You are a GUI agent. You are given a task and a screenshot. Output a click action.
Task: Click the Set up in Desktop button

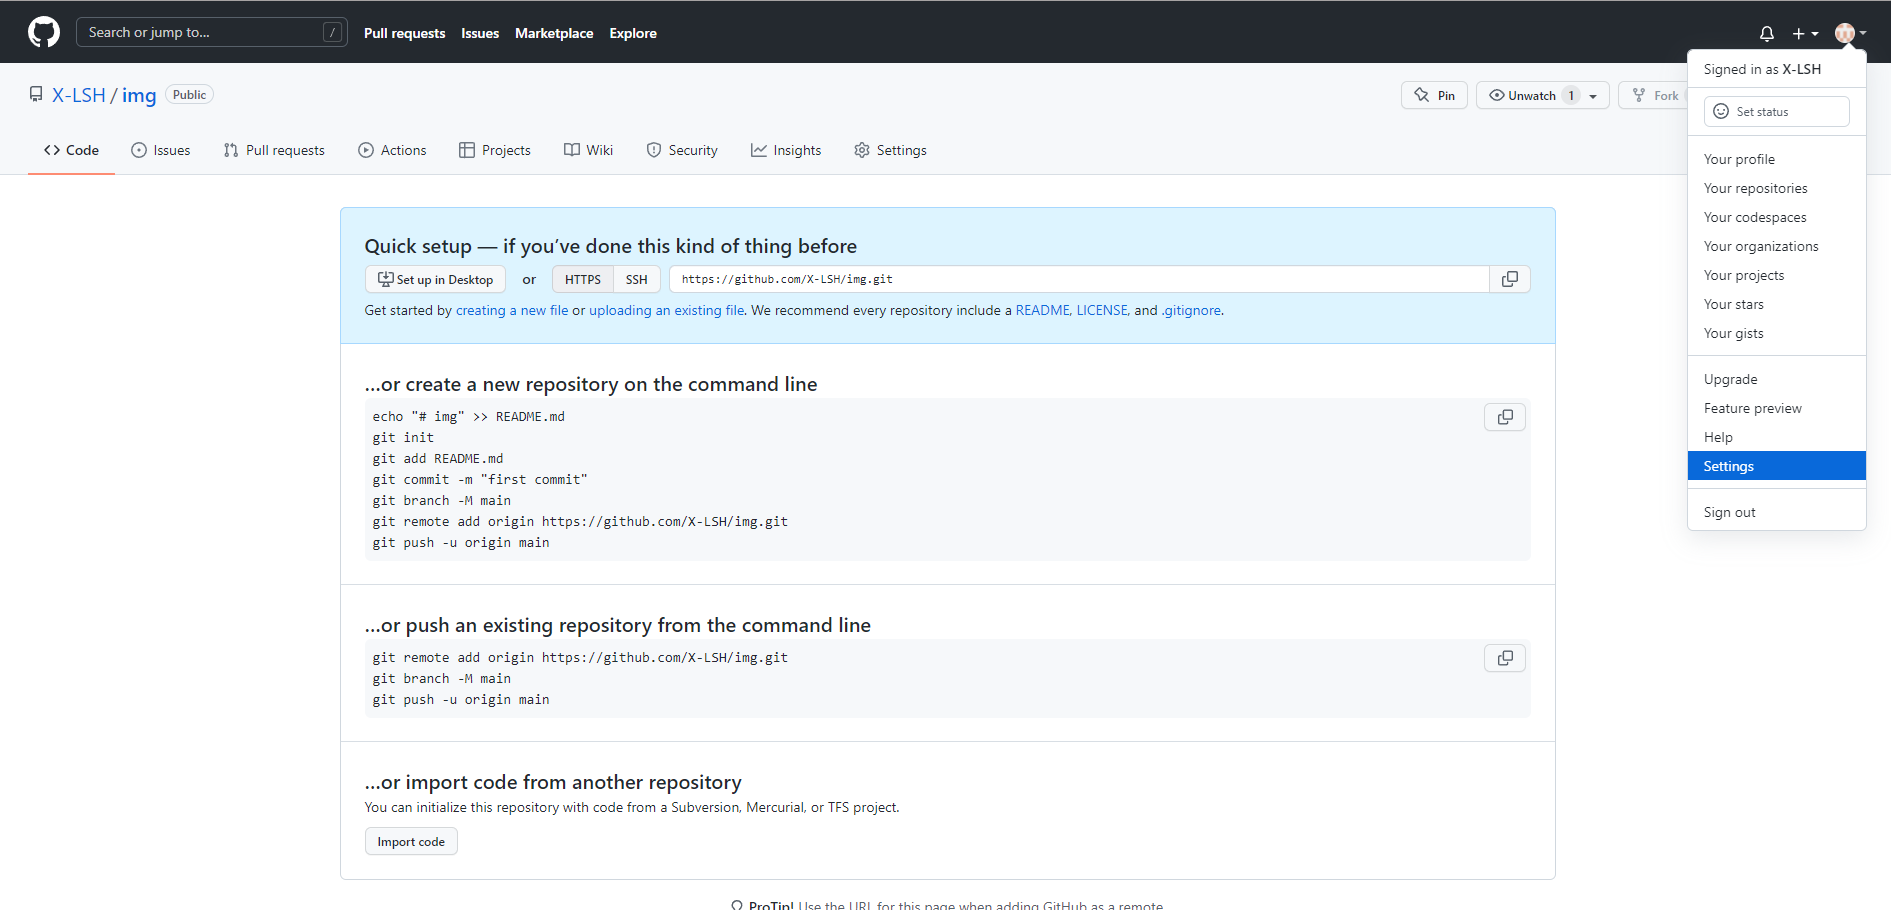point(435,279)
